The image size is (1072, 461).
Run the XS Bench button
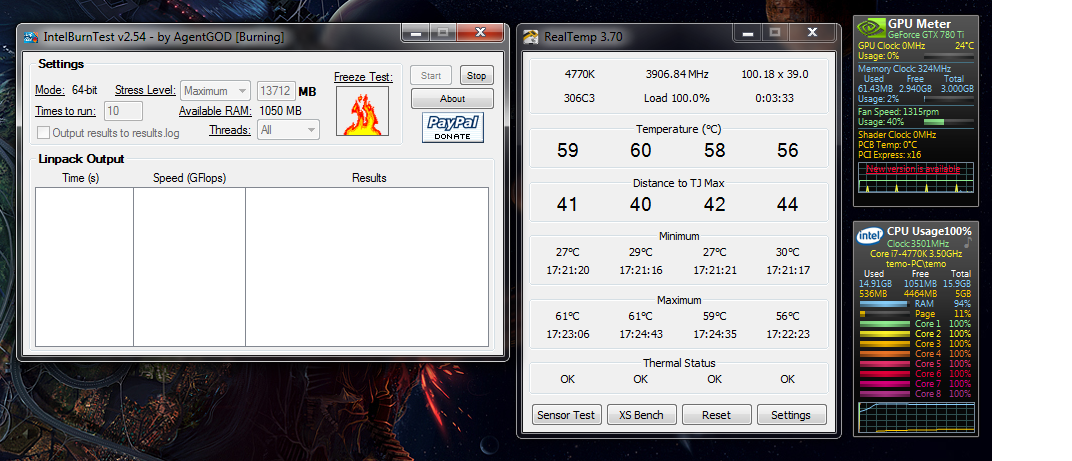(x=641, y=414)
